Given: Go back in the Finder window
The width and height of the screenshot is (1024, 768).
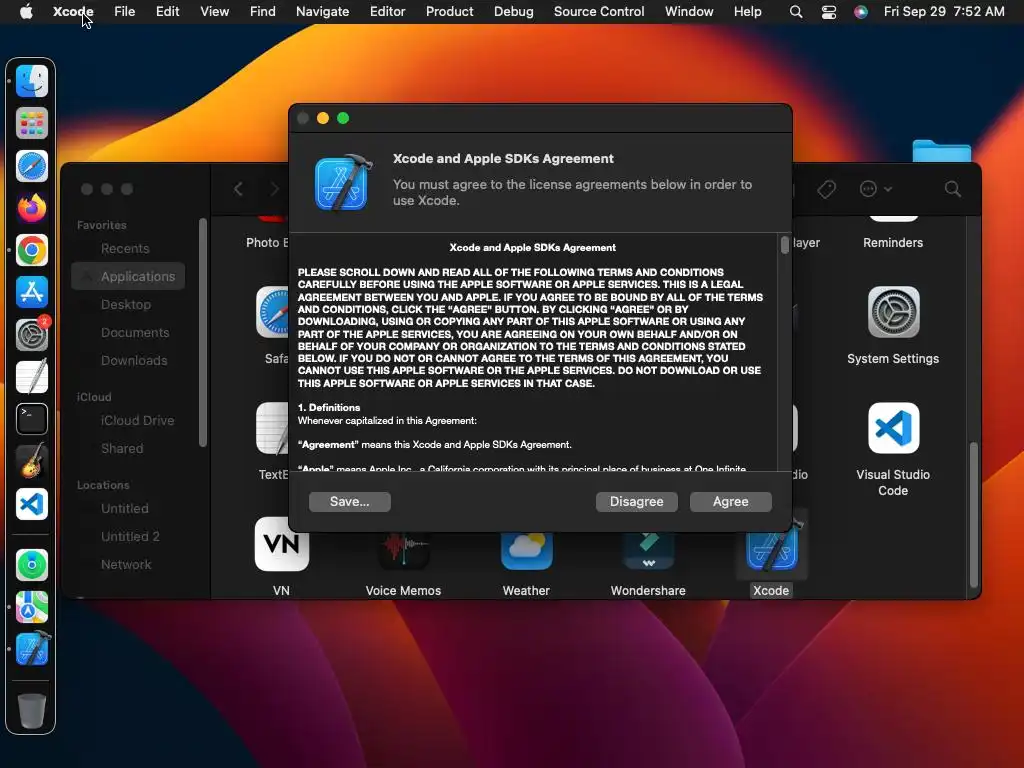Looking at the screenshot, I should [238, 189].
